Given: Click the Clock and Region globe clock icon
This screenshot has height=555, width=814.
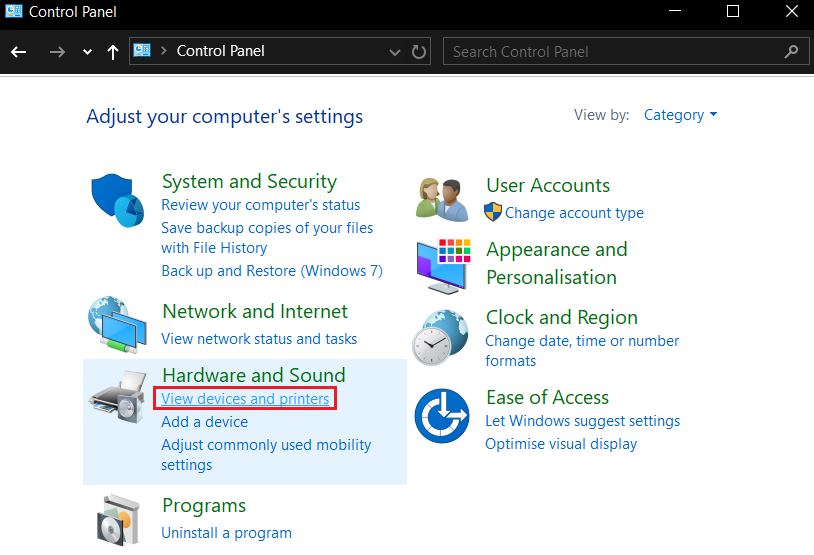Looking at the screenshot, I should 440,337.
